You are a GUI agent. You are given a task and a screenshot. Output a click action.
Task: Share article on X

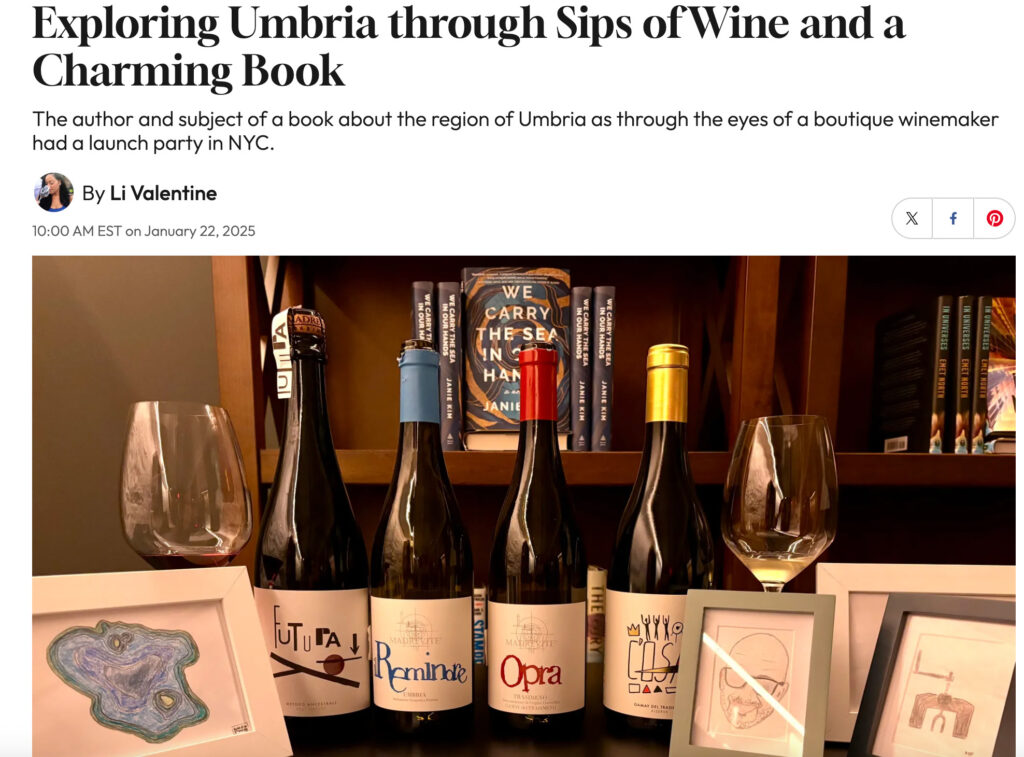pyautogui.click(x=912, y=218)
